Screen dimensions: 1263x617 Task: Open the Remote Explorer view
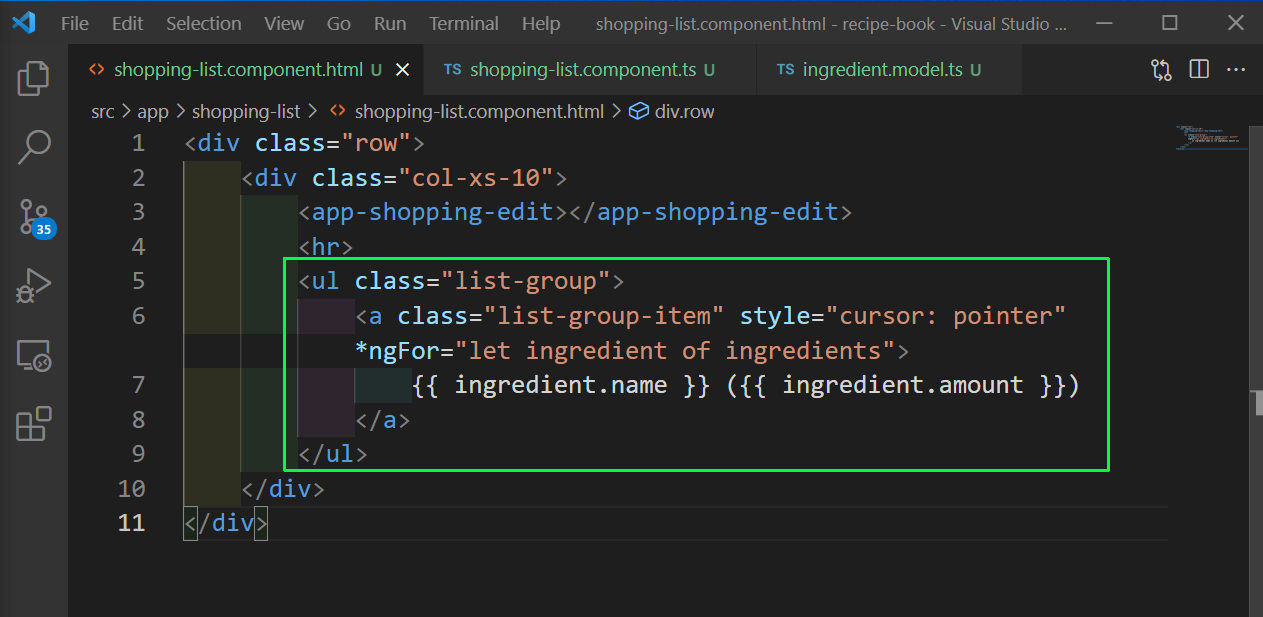(x=34, y=354)
